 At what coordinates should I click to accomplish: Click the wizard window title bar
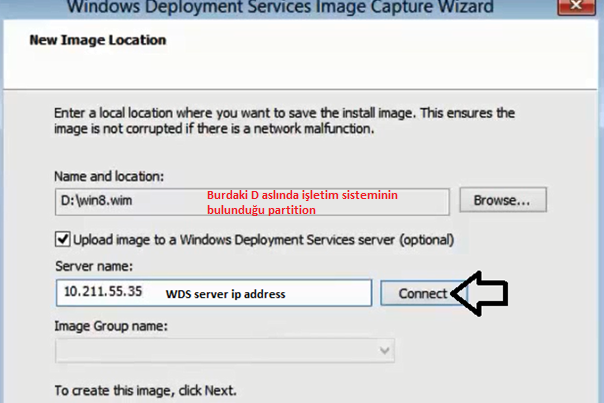280,7
